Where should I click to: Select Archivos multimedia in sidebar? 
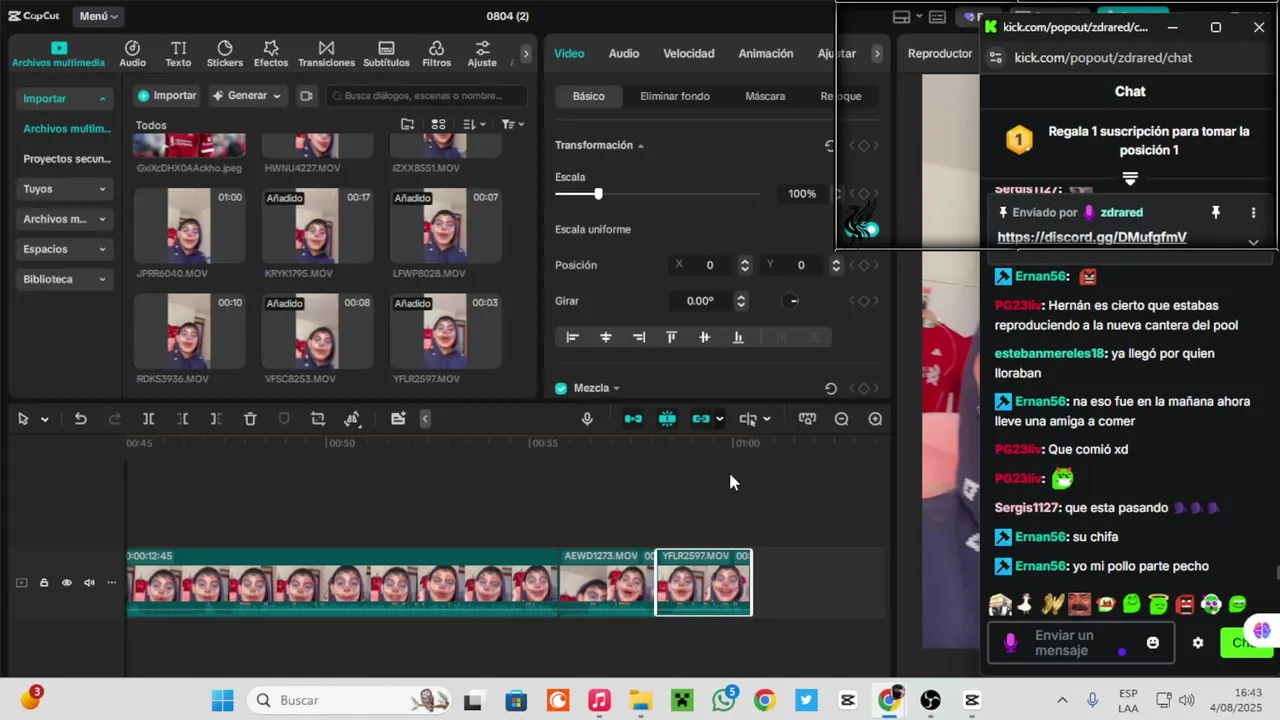click(67, 129)
